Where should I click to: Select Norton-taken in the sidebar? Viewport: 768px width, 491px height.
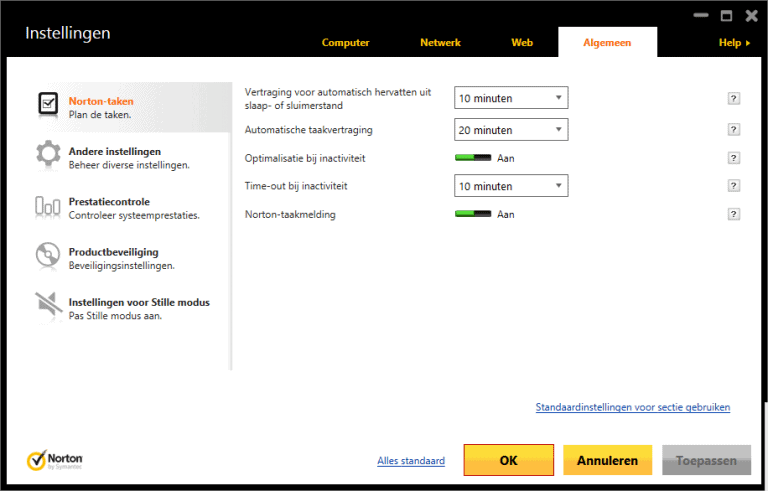click(133, 107)
